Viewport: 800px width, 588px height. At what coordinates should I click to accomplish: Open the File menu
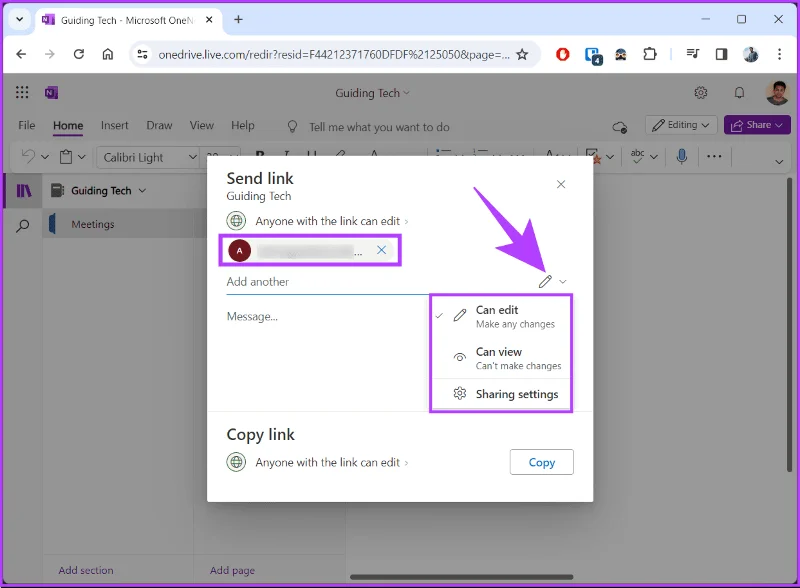coord(27,126)
